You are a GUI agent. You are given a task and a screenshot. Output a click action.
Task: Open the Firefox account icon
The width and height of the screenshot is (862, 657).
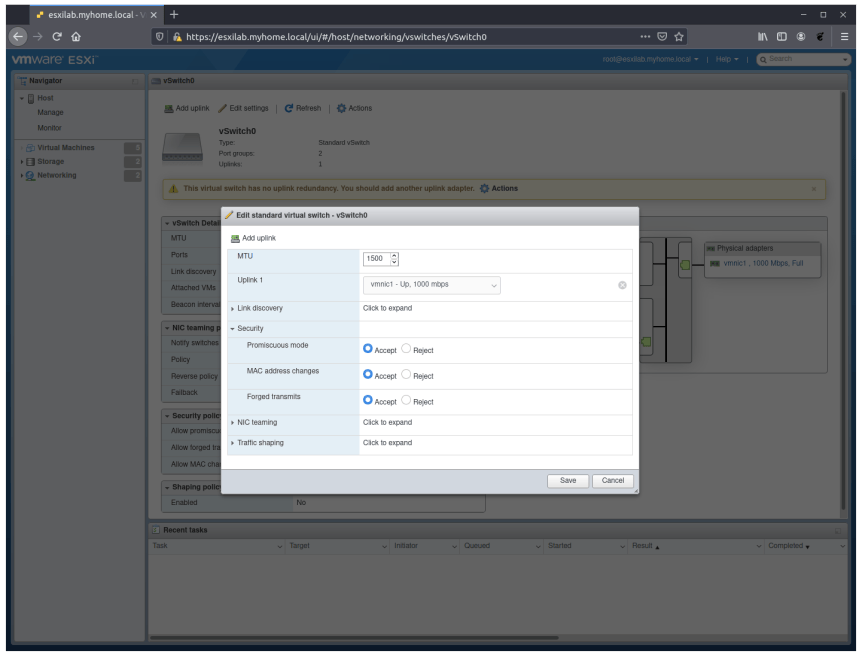(x=801, y=37)
